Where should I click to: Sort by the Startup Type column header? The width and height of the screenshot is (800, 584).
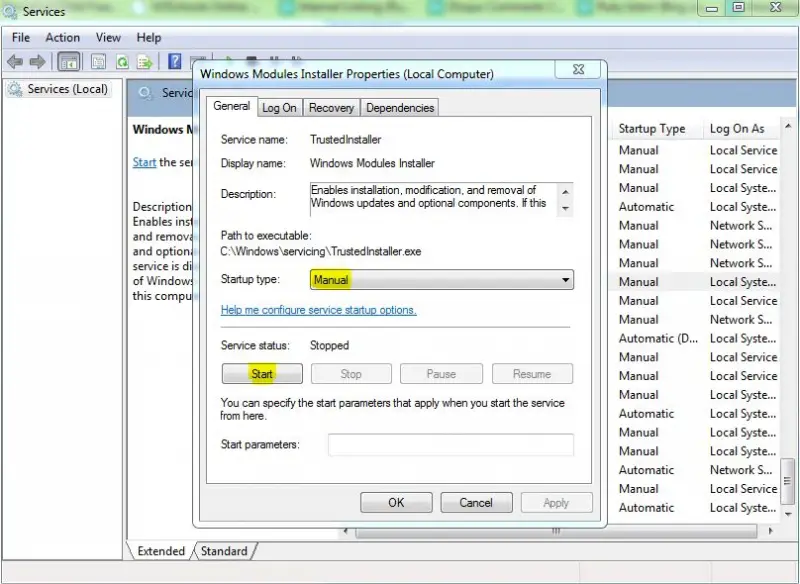pos(652,129)
